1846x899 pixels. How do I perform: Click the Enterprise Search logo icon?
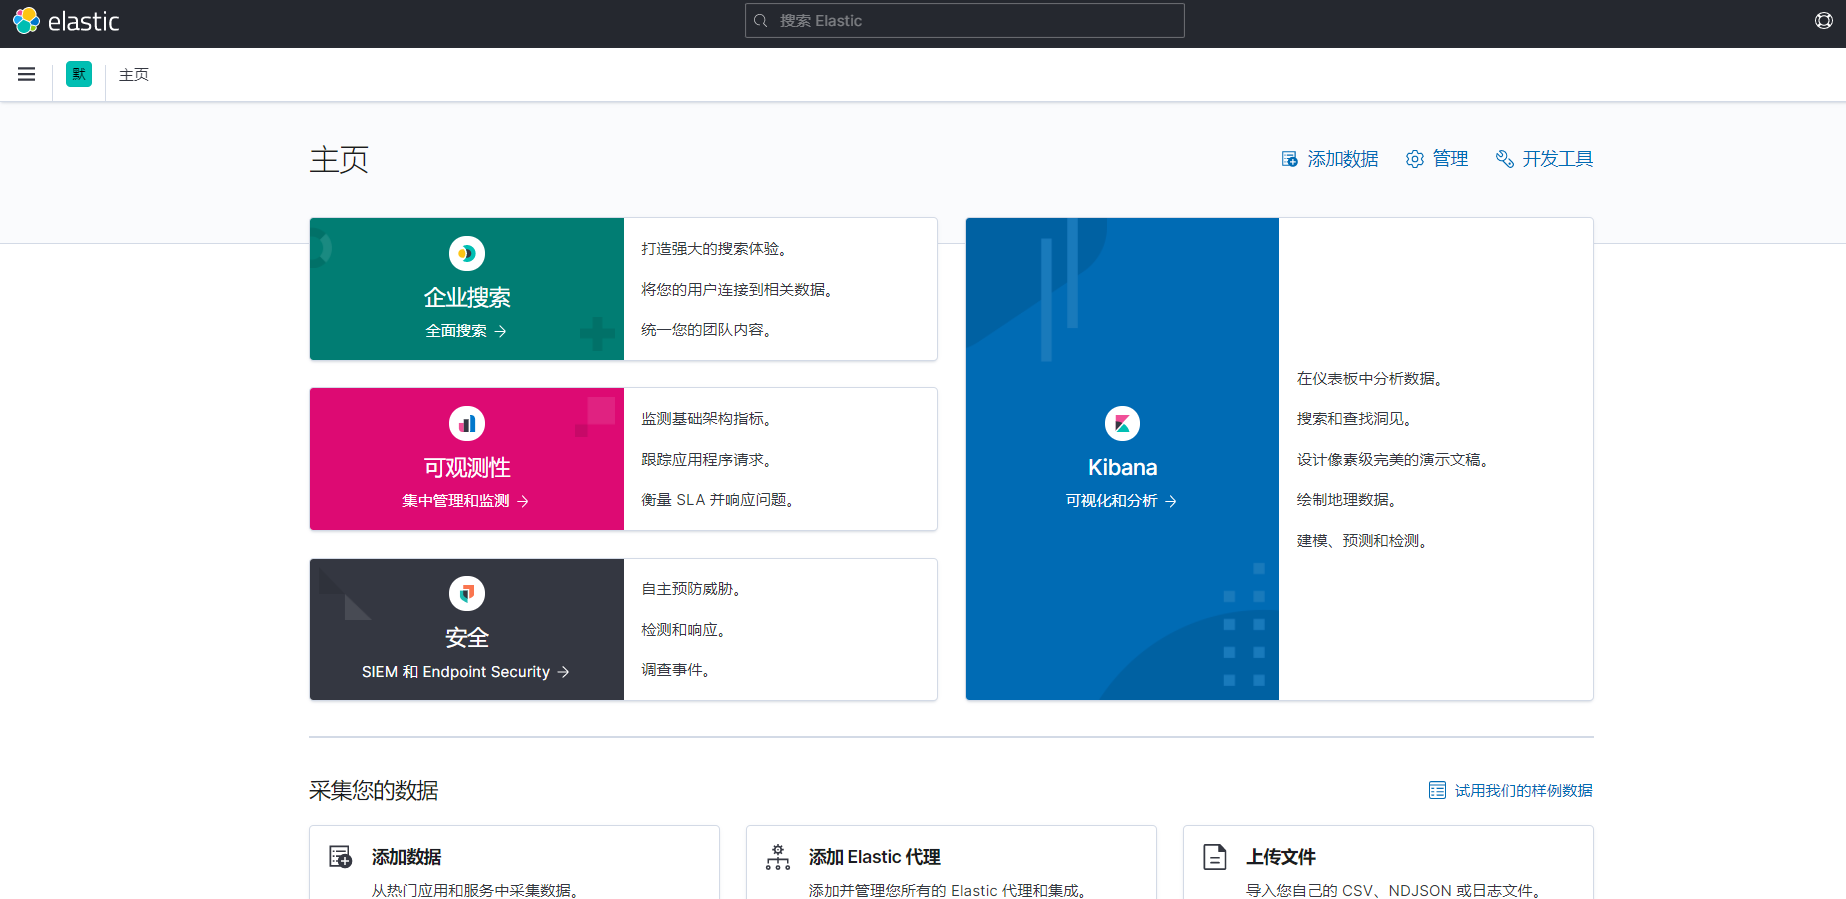pos(467,254)
